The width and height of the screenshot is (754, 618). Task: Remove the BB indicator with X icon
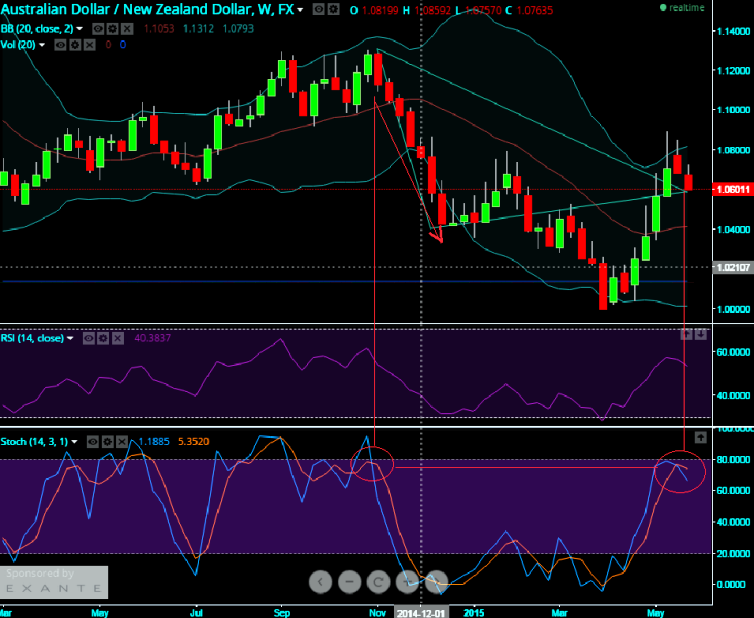pos(127,29)
